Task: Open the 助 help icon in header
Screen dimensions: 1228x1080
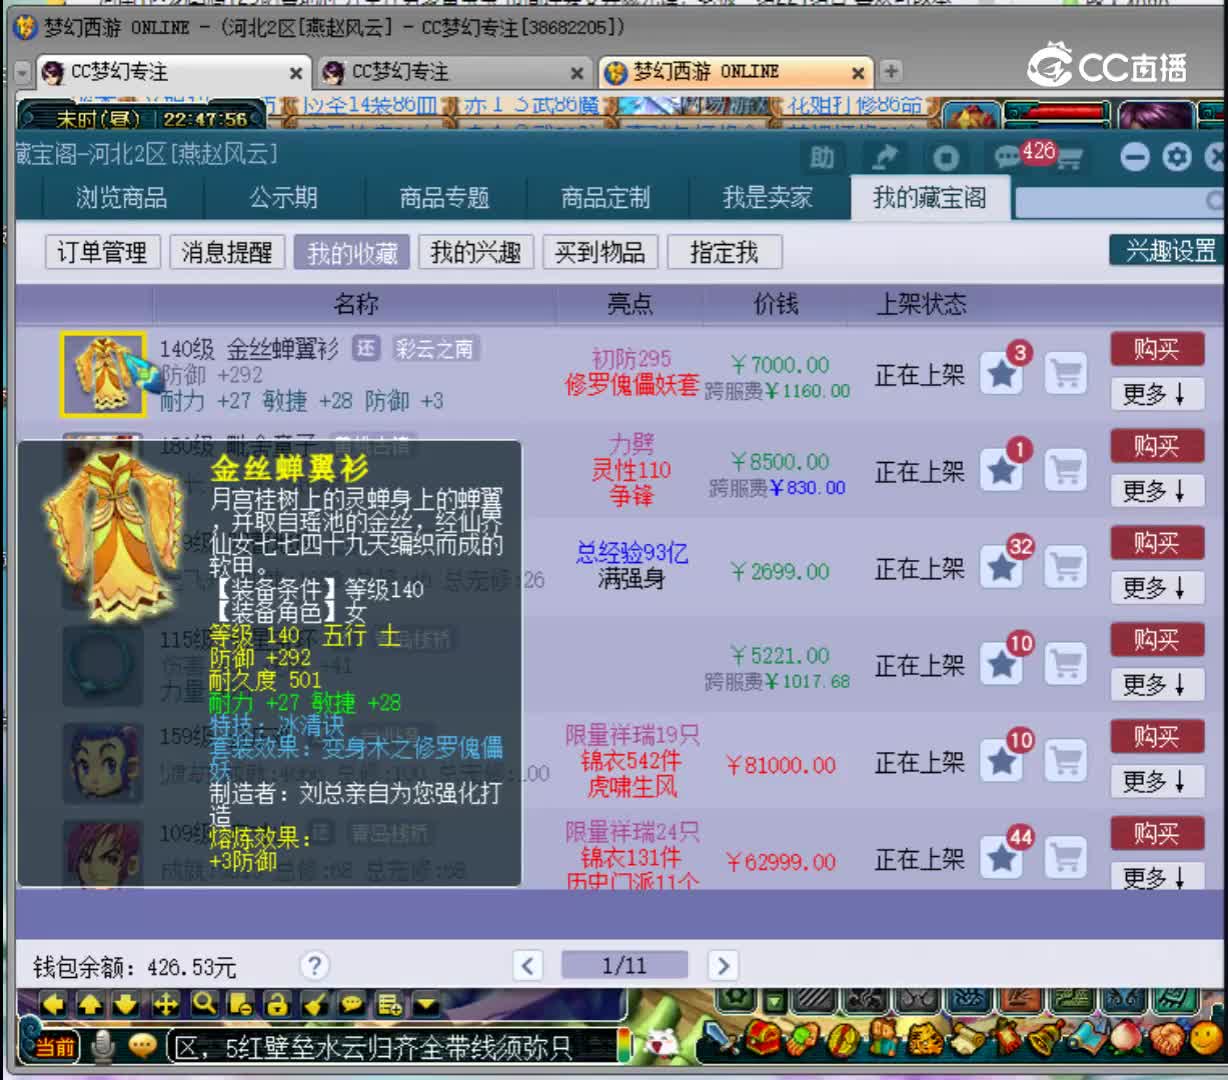Action: 822,157
